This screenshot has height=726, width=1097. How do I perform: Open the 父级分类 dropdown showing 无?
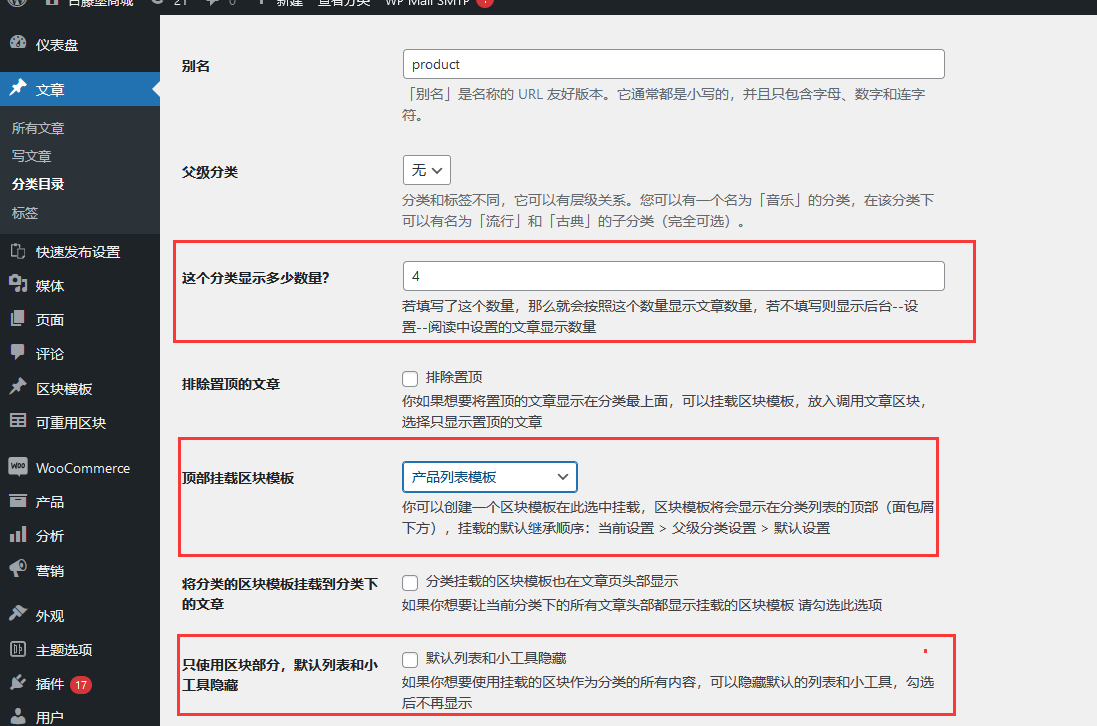click(x=426, y=170)
